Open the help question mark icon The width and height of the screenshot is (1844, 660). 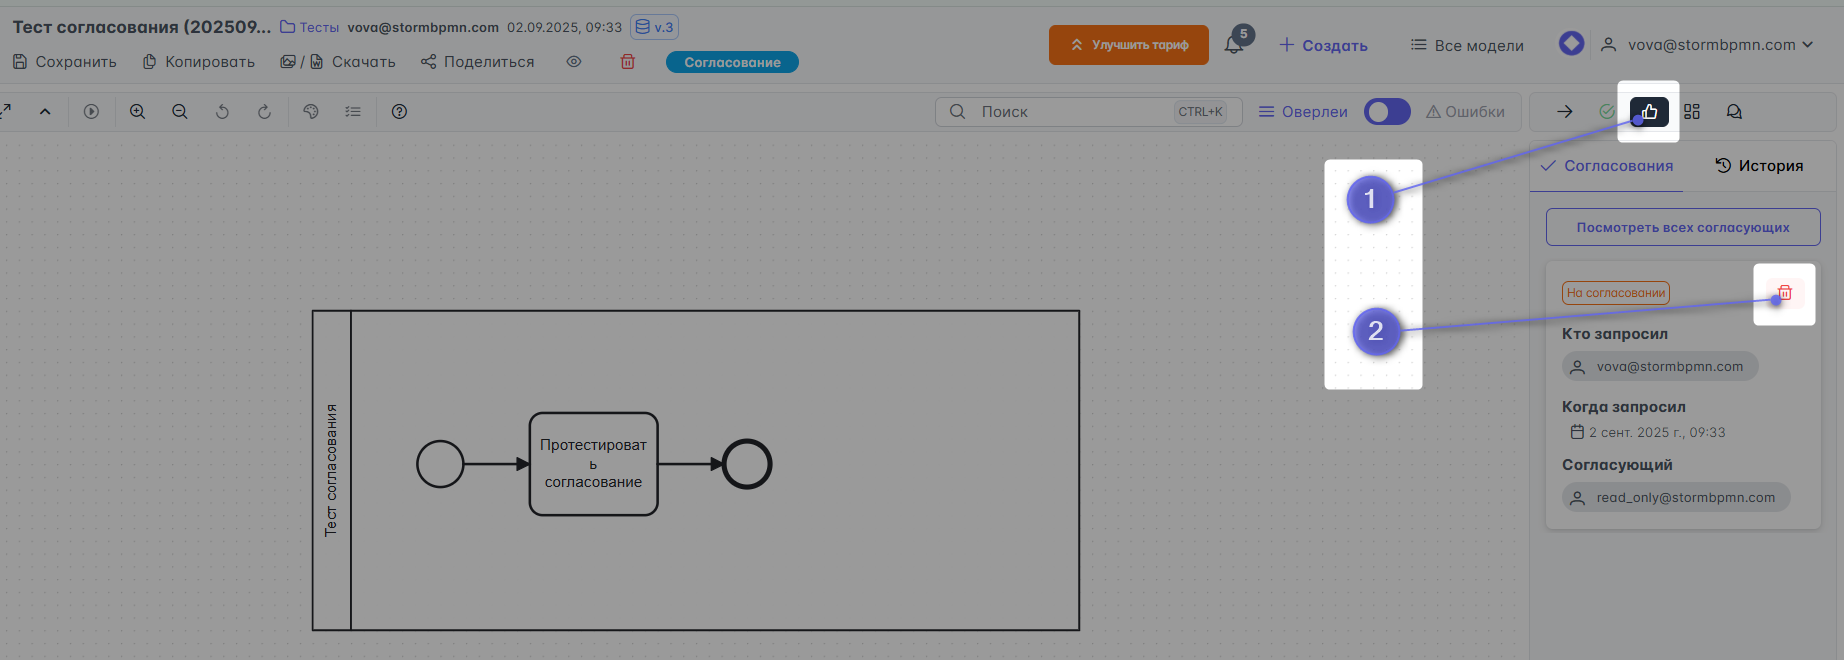pos(399,112)
